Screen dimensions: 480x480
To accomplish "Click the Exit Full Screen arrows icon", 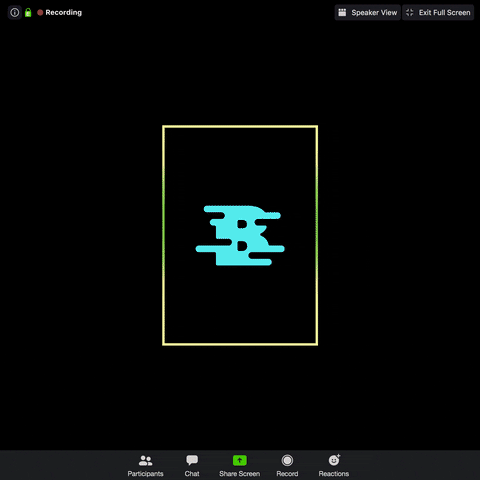I will click(x=410, y=13).
